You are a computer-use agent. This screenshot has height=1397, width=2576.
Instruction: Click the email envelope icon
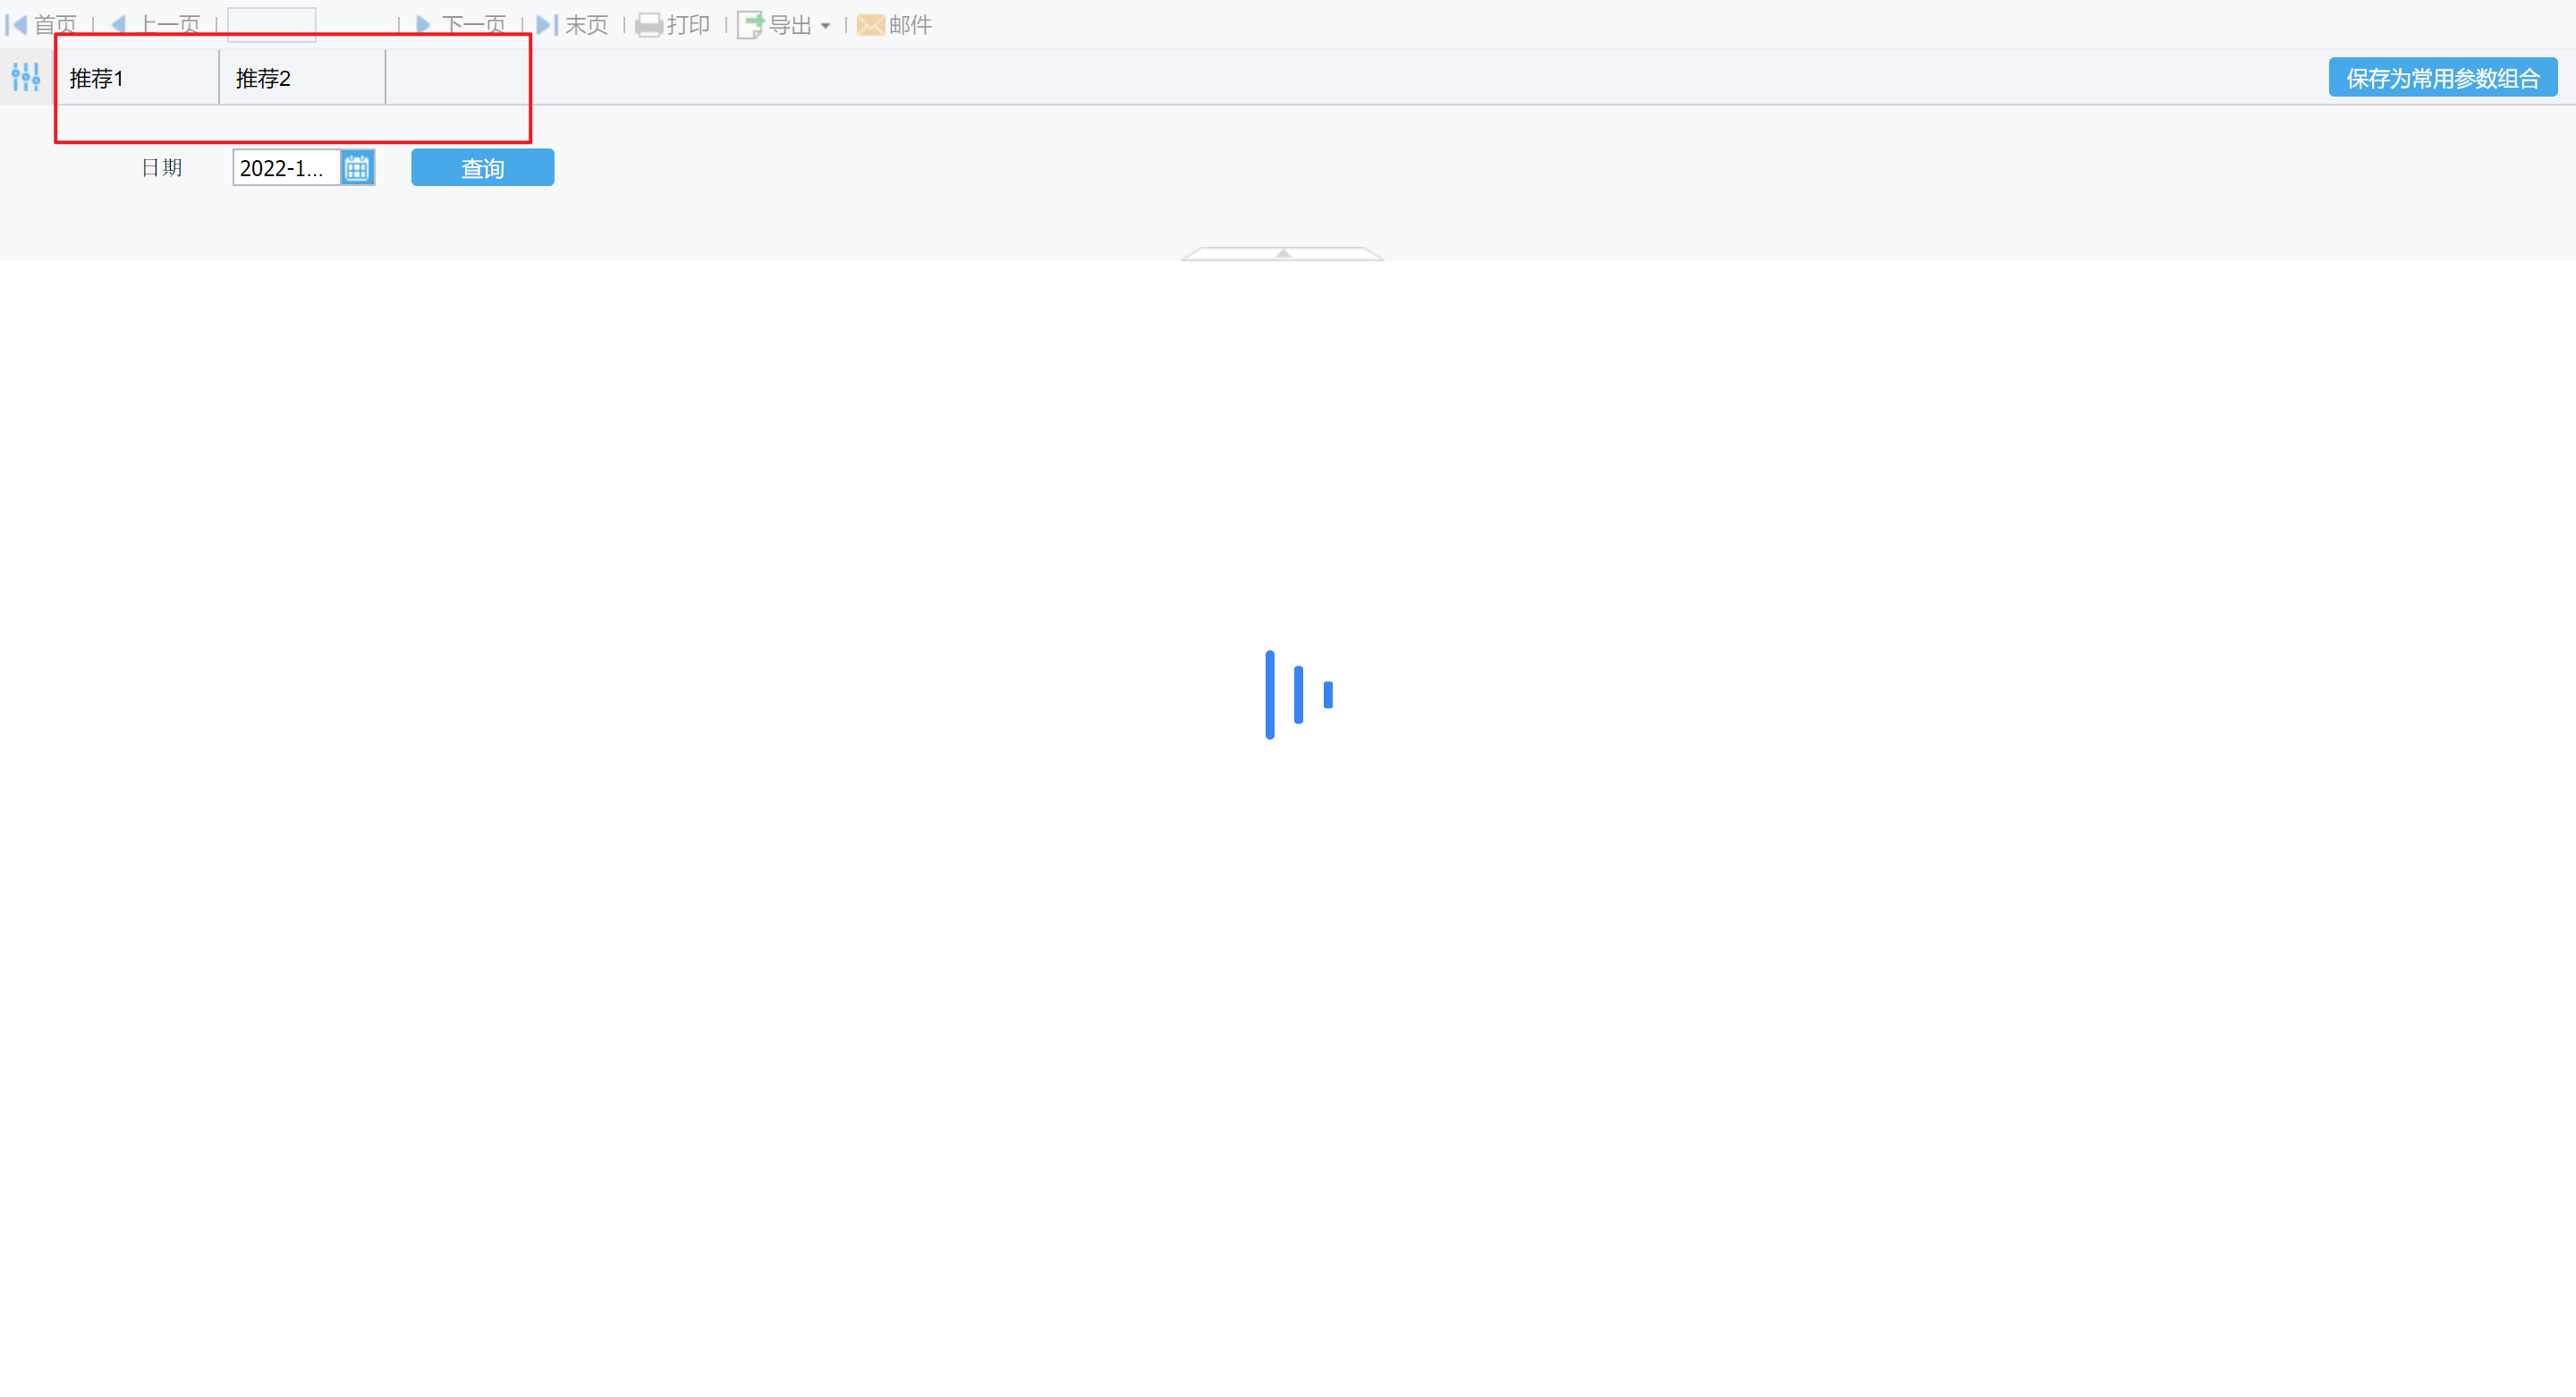click(871, 25)
